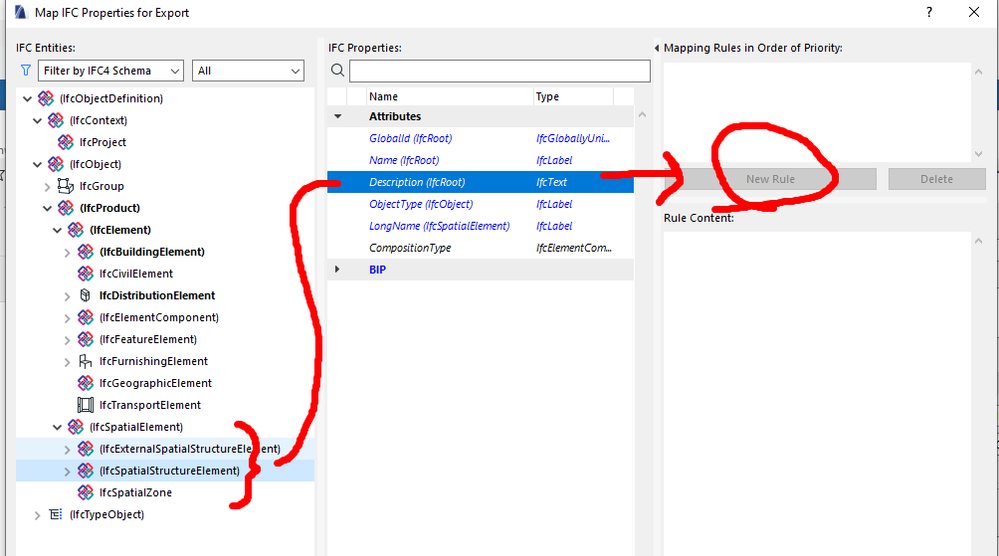Expand the (IfcFeatureElement) node
Viewport: 999px width, 556px height.
(67, 340)
